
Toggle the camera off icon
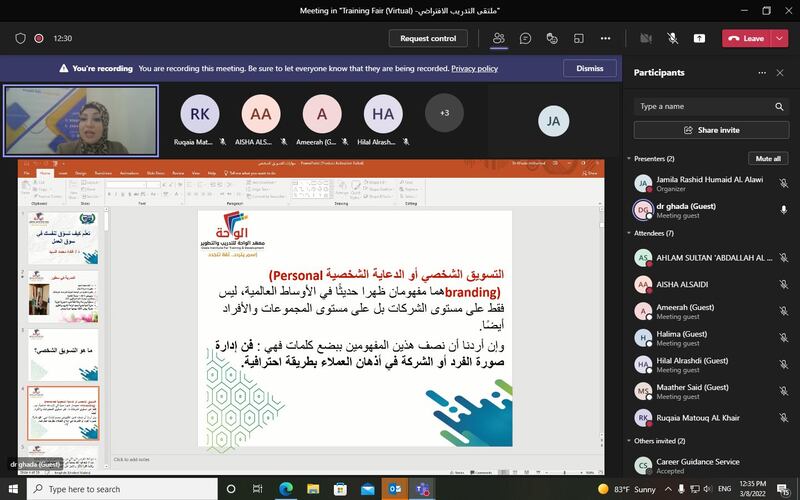pyautogui.click(x=646, y=38)
